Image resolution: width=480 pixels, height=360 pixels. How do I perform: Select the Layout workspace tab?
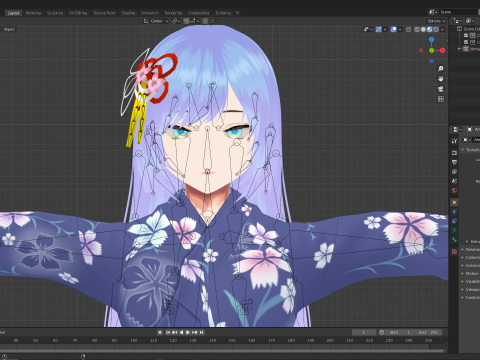pos(13,13)
